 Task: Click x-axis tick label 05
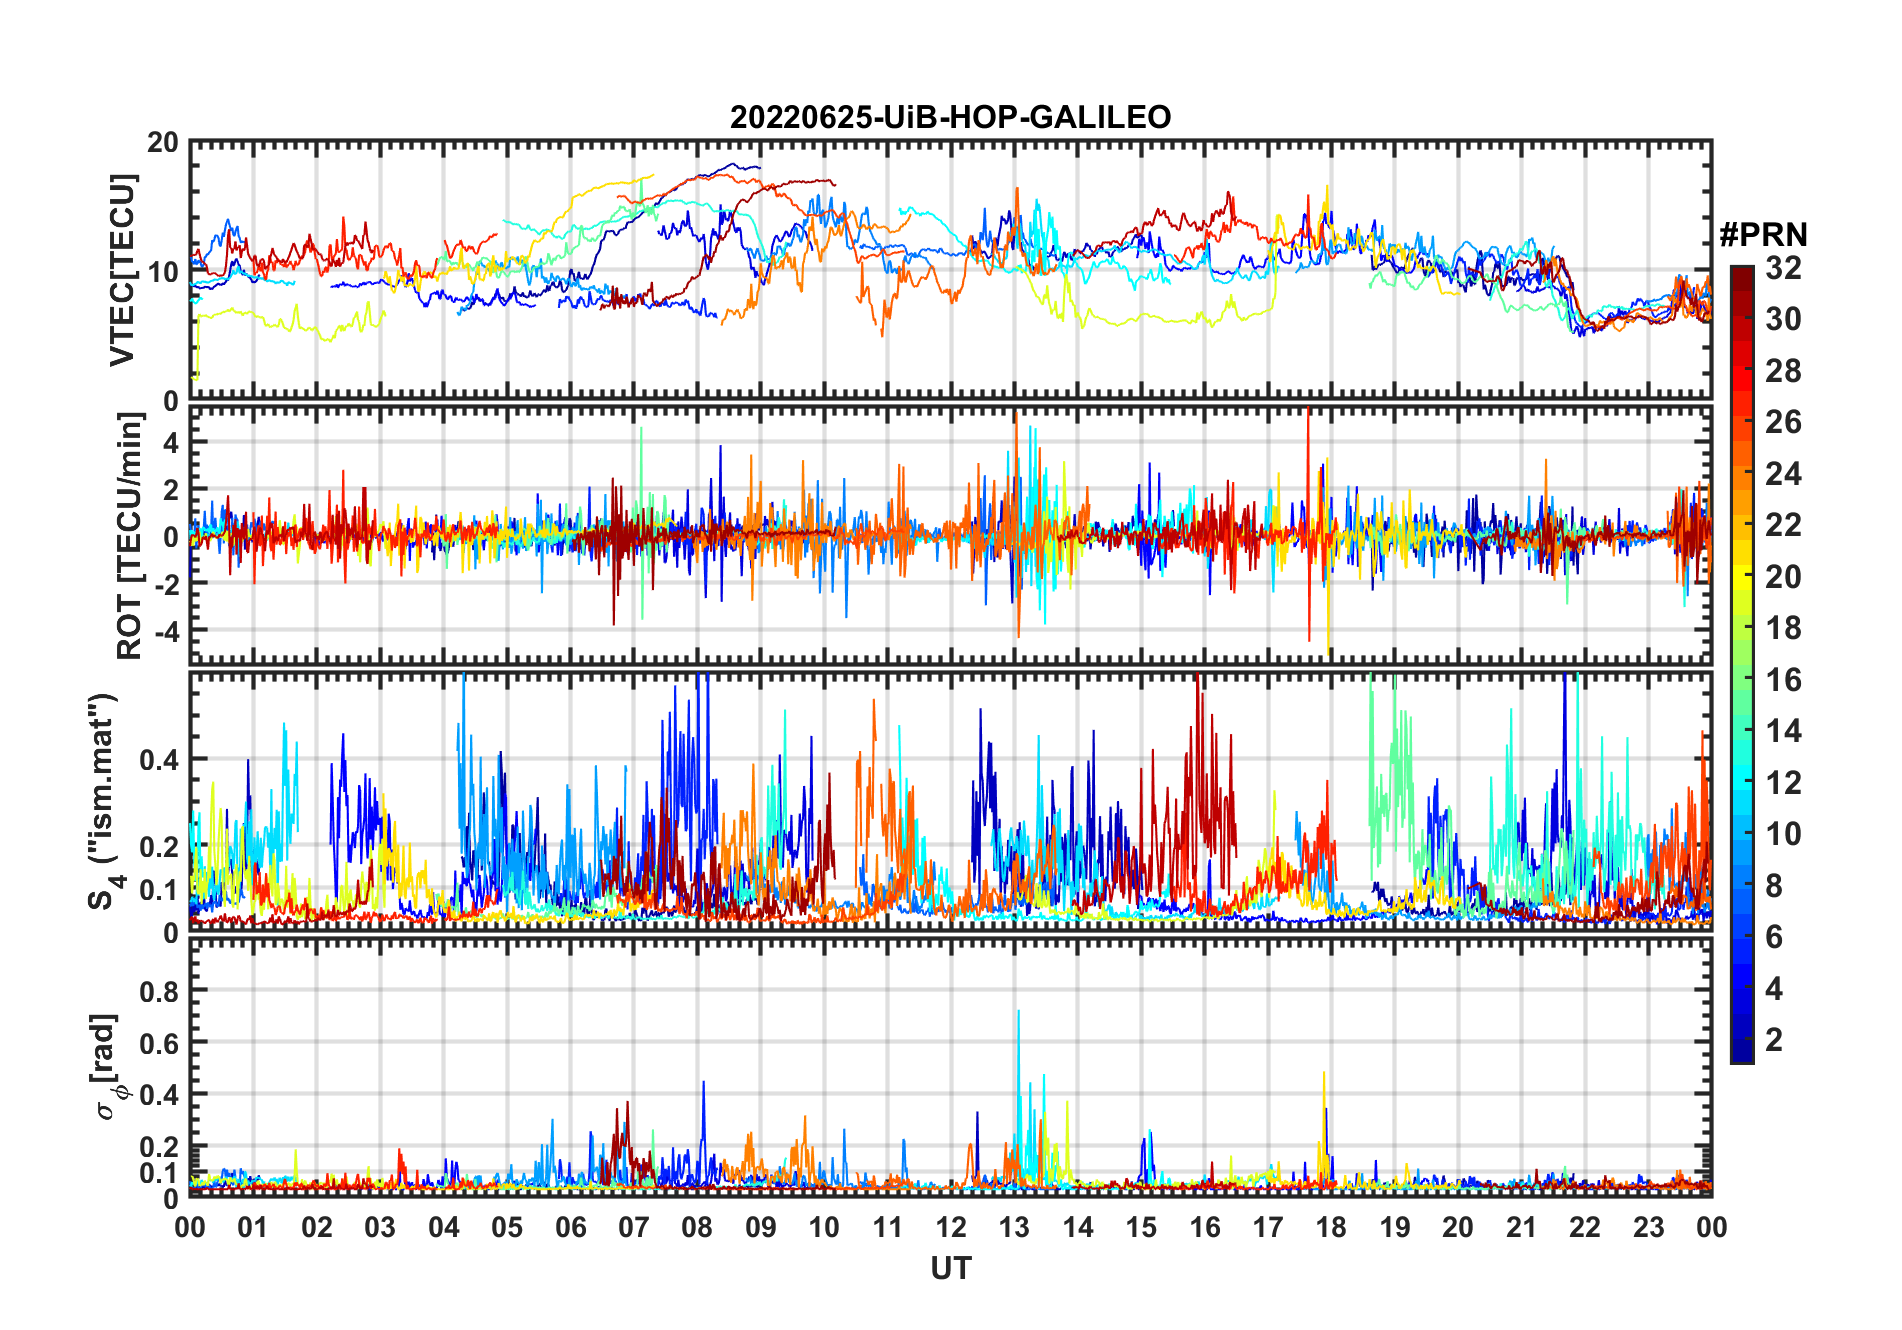pyautogui.click(x=507, y=1227)
